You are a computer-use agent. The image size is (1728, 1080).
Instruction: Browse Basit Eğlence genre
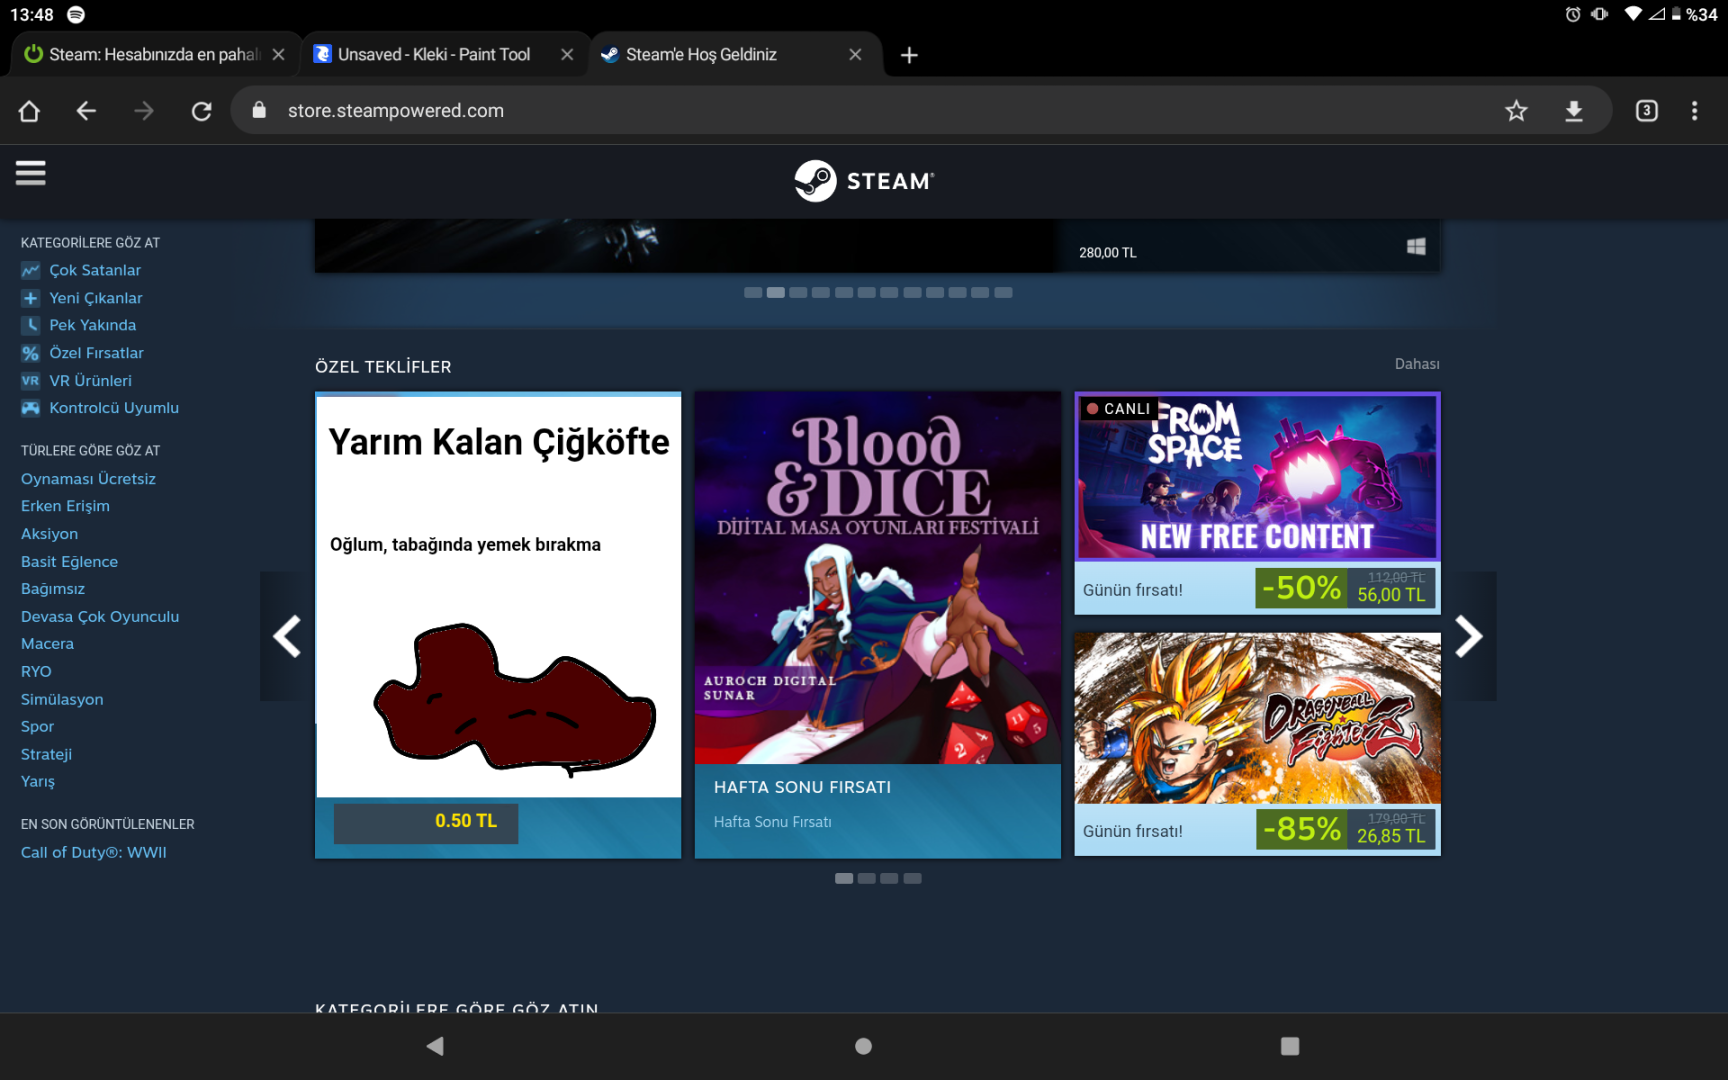[x=69, y=562]
